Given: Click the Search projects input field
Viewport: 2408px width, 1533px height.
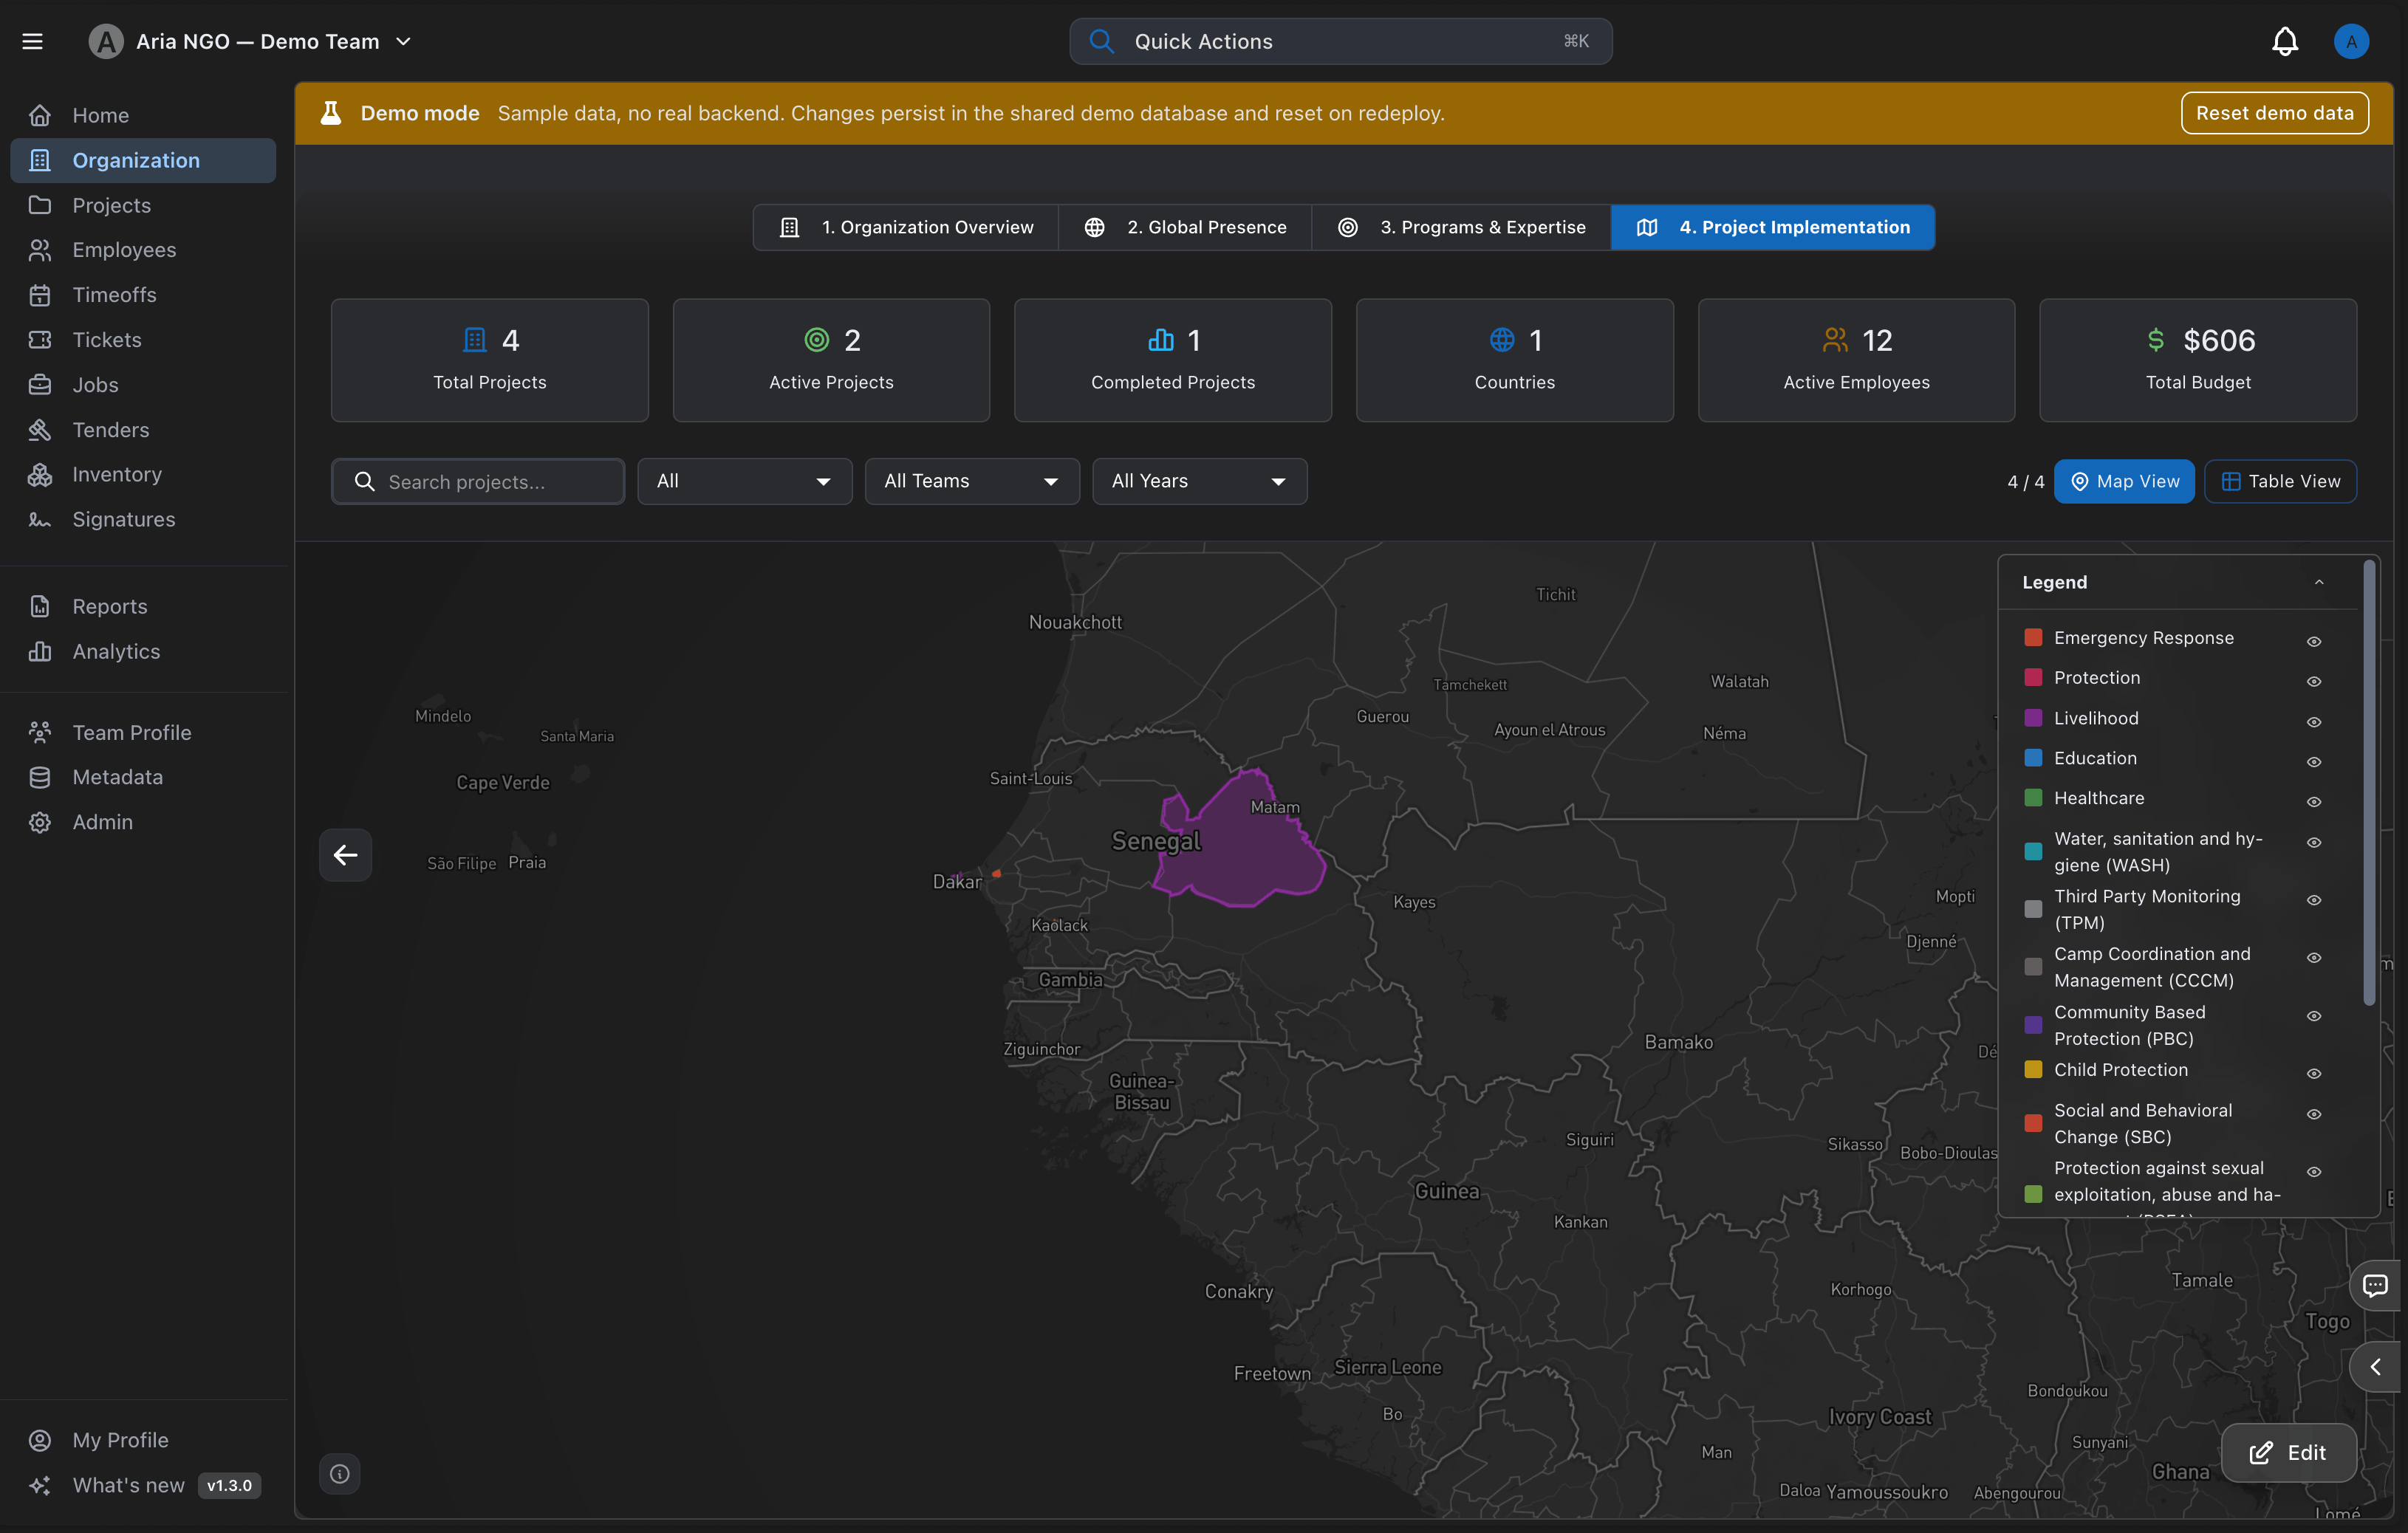Looking at the screenshot, I should point(478,481).
